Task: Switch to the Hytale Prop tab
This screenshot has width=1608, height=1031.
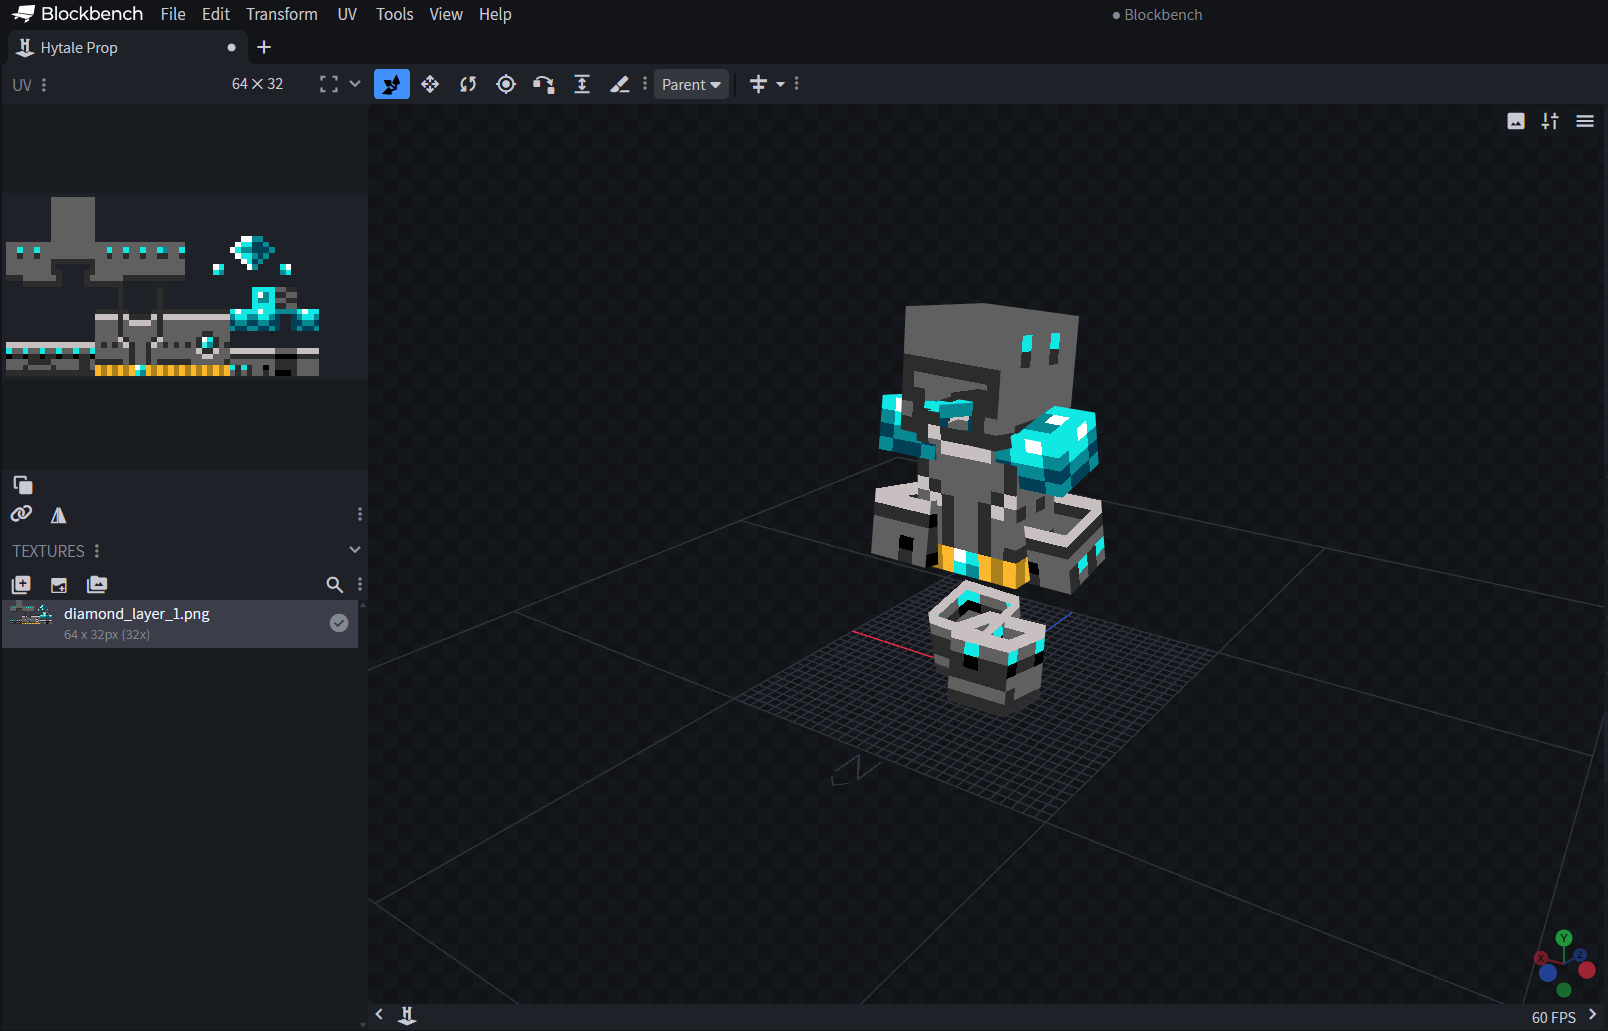Action: 79,48
